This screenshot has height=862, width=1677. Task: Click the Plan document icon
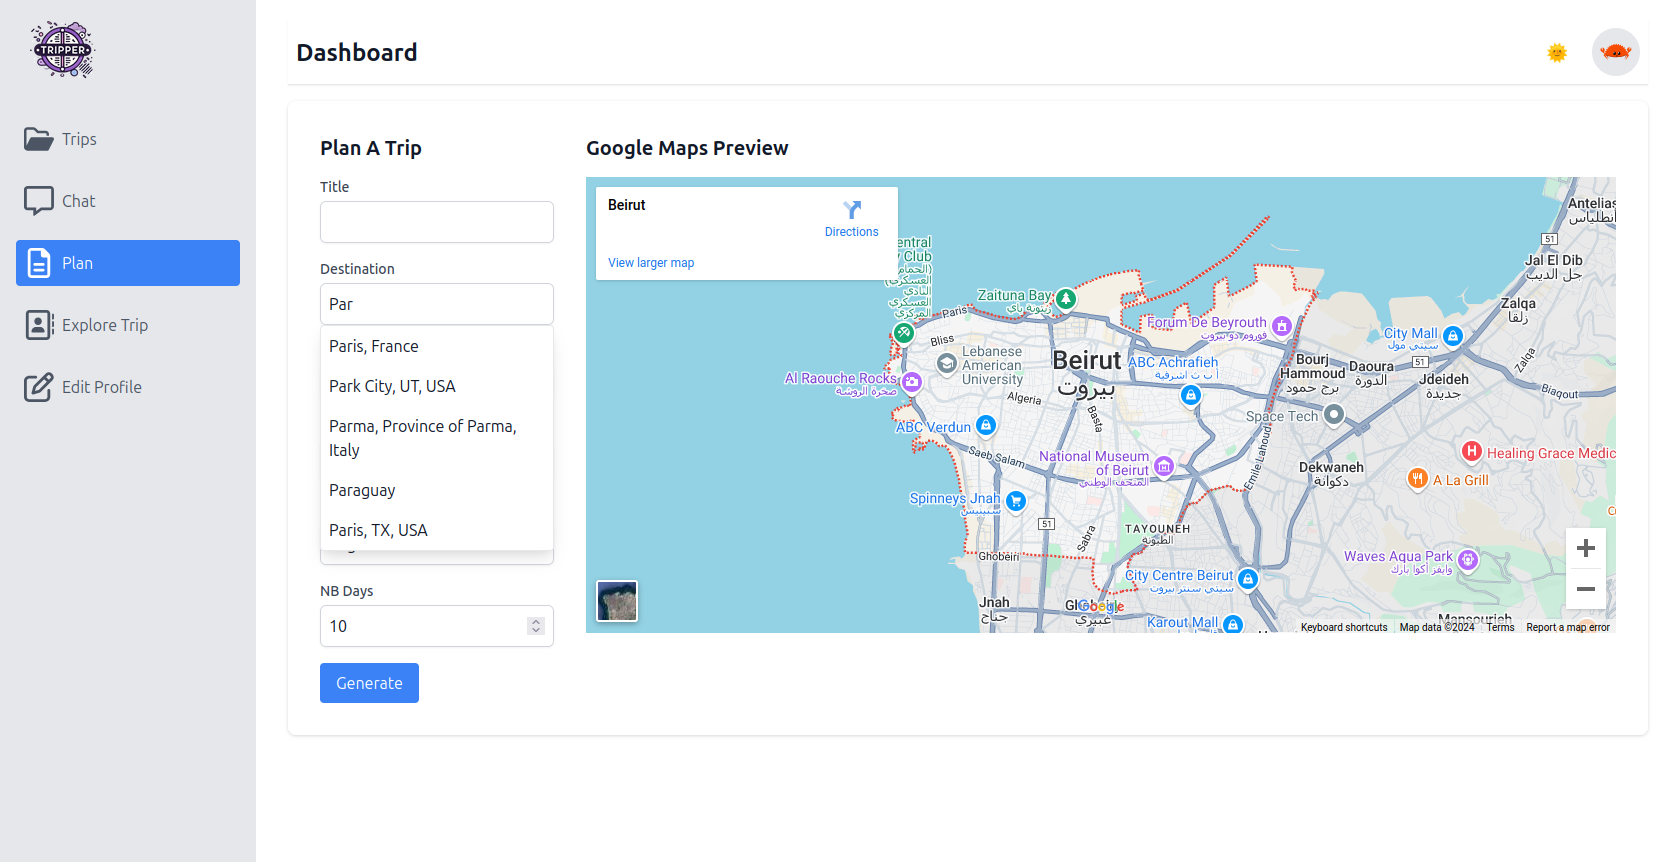tap(39, 263)
